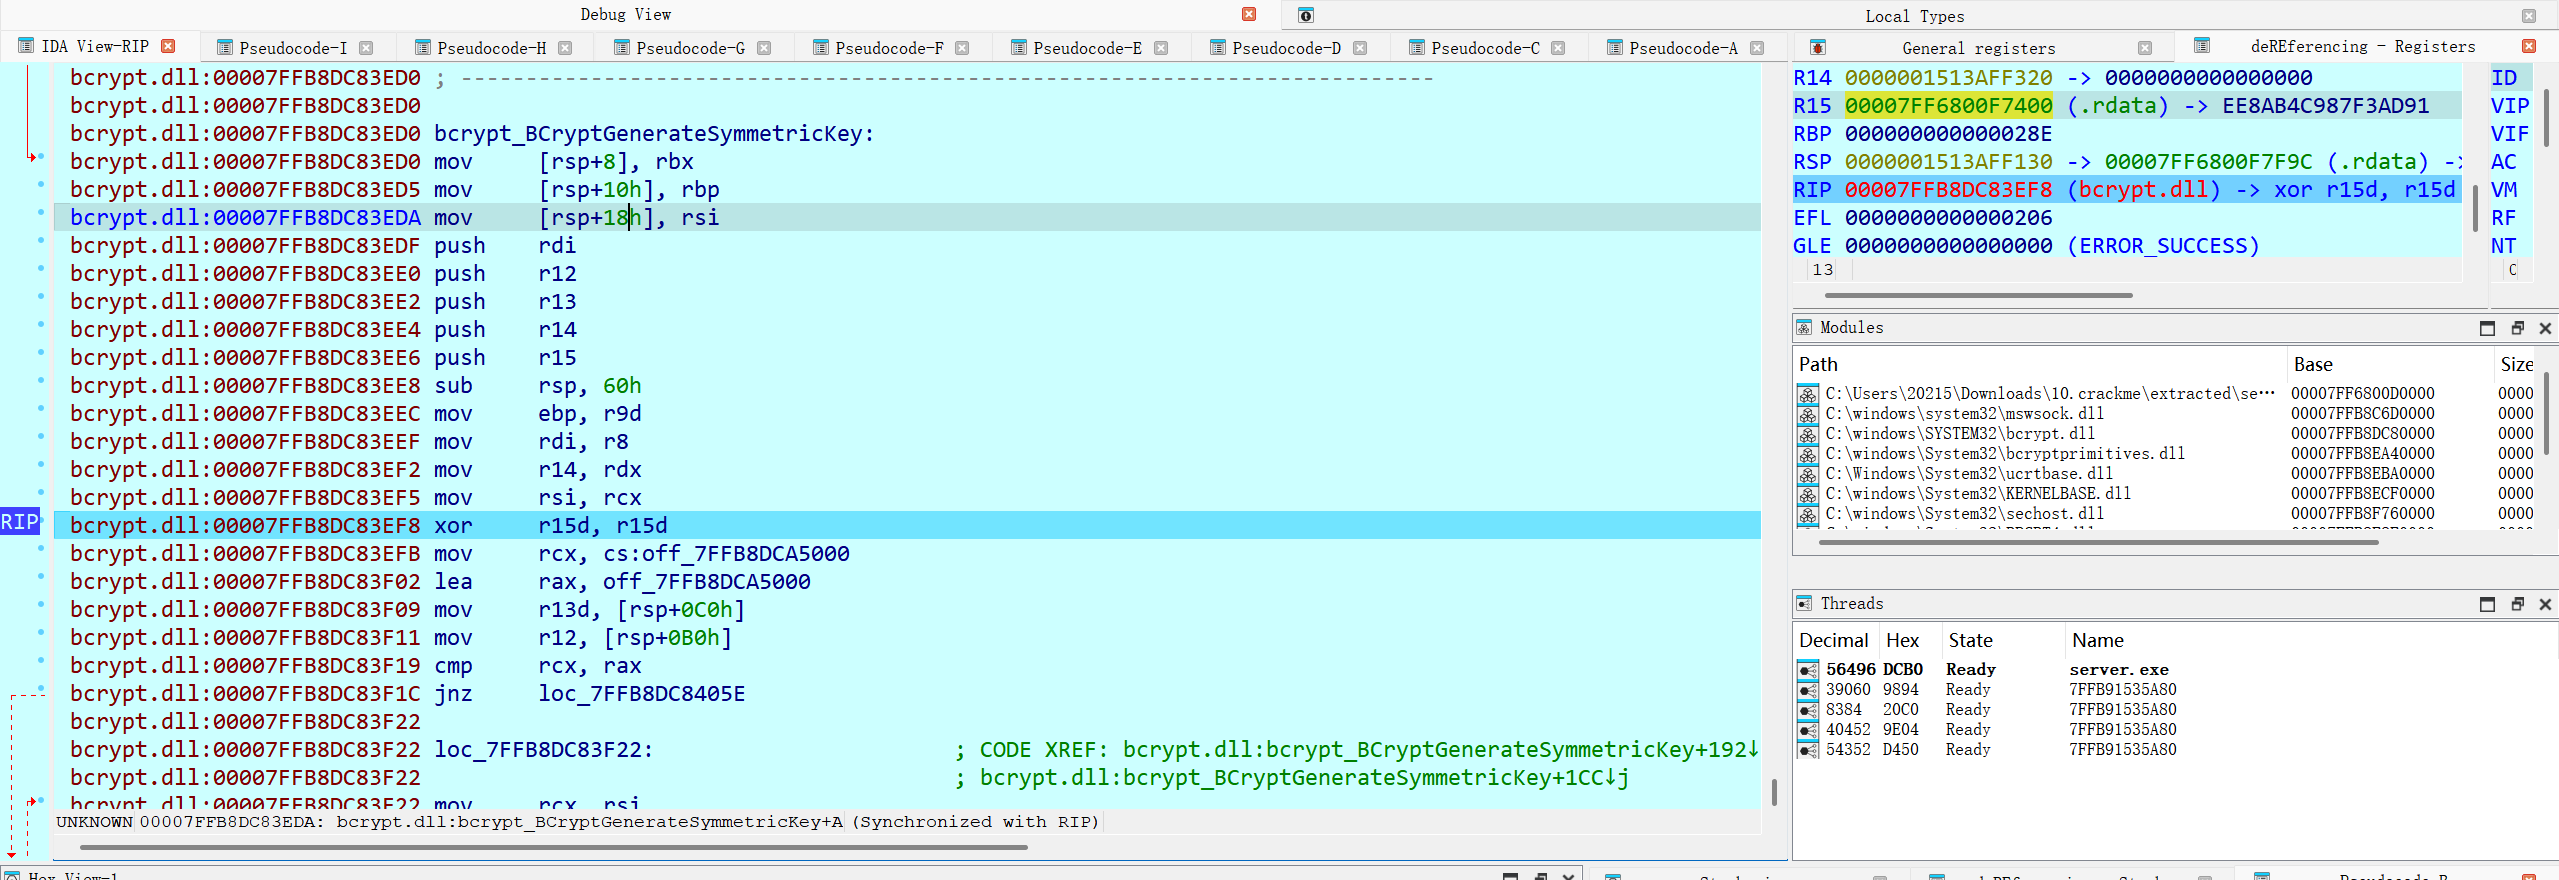2559x880 pixels.
Task: Maximize the Threads panel
Action: pyautogui.click(x=2487, y=604)
